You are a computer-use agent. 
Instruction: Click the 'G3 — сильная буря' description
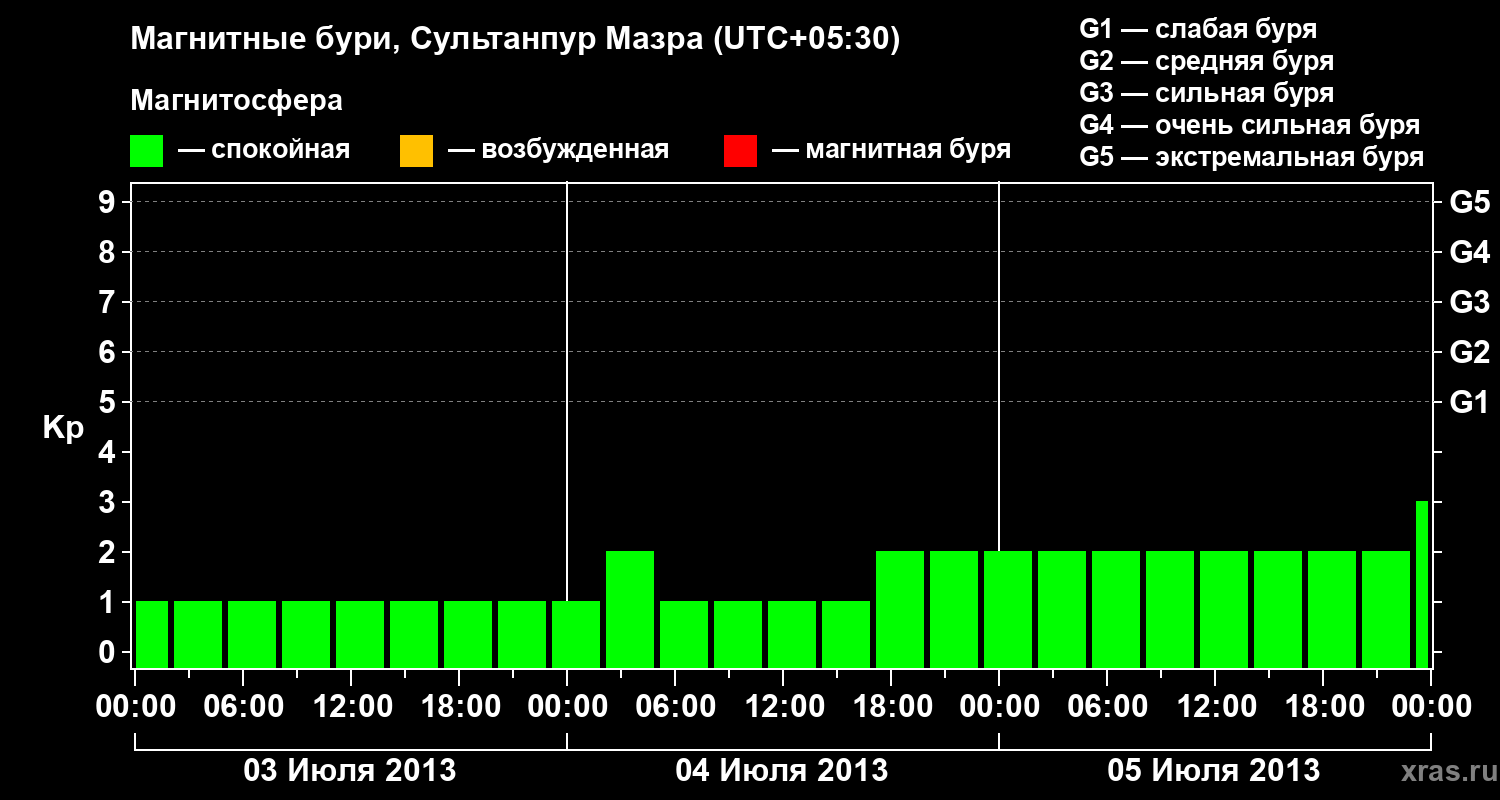point(1207,93)
